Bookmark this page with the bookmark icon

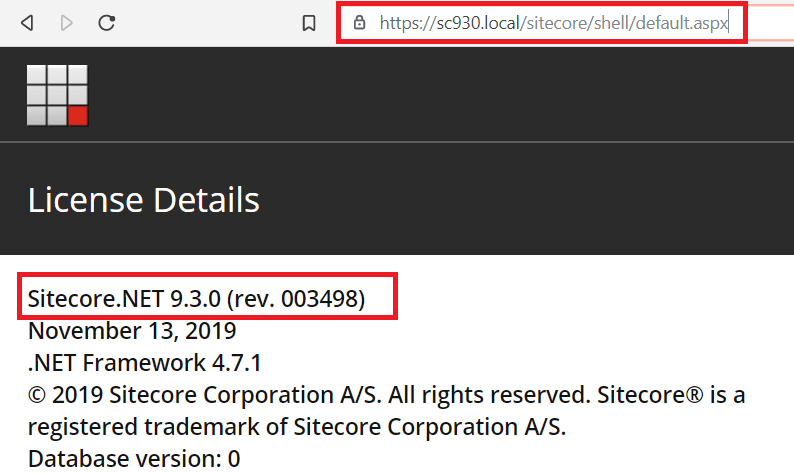pos(309,22)
